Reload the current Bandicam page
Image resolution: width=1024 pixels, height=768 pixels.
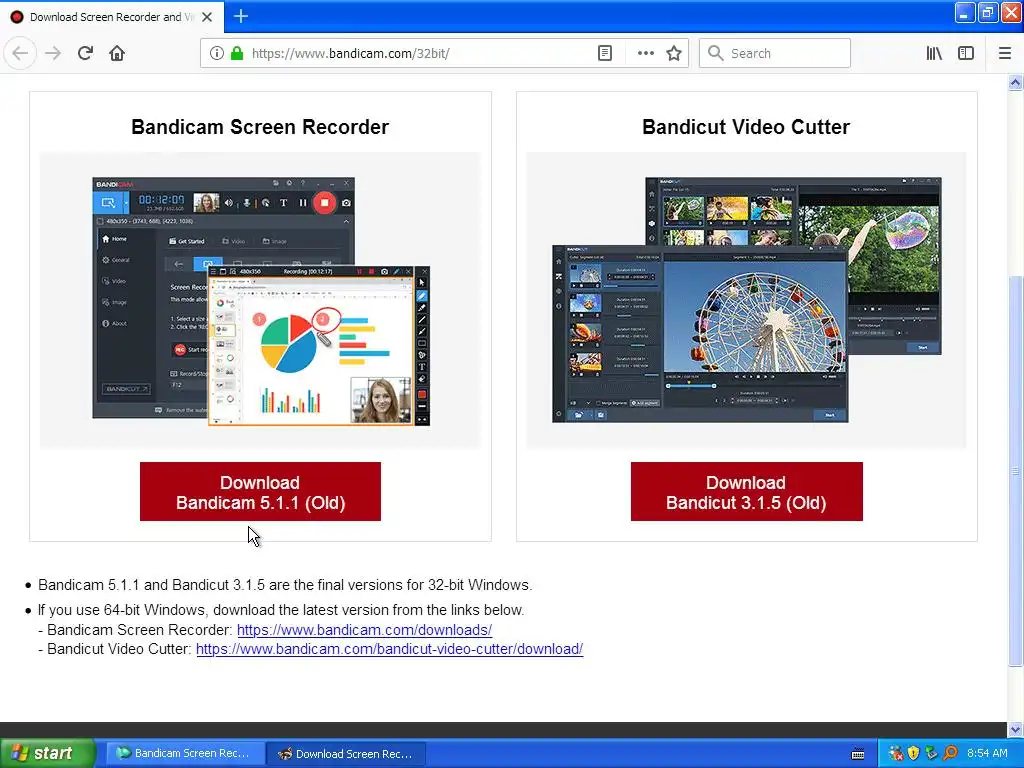[85, 53]
